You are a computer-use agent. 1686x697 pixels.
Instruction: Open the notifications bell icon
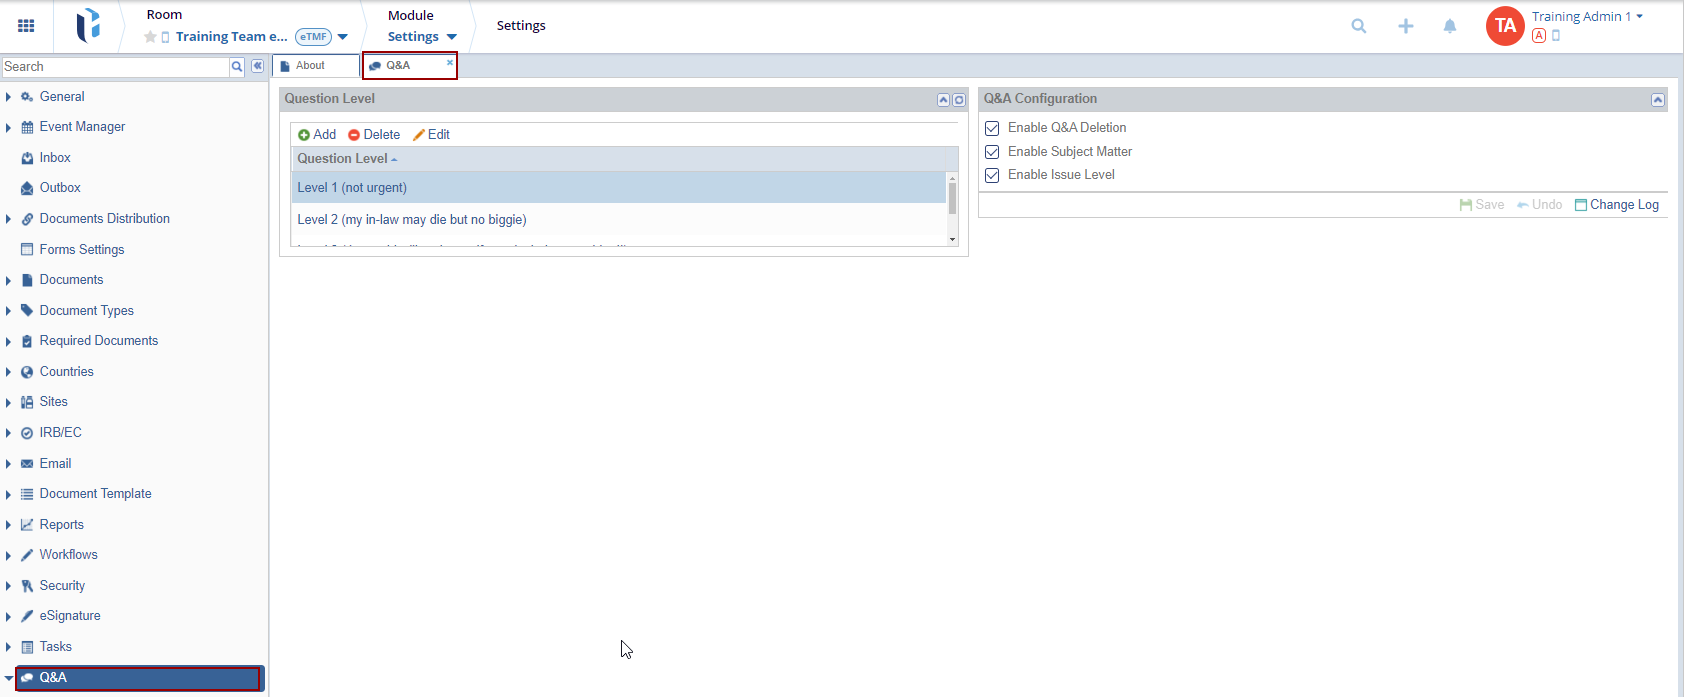tap(1449, 26)
